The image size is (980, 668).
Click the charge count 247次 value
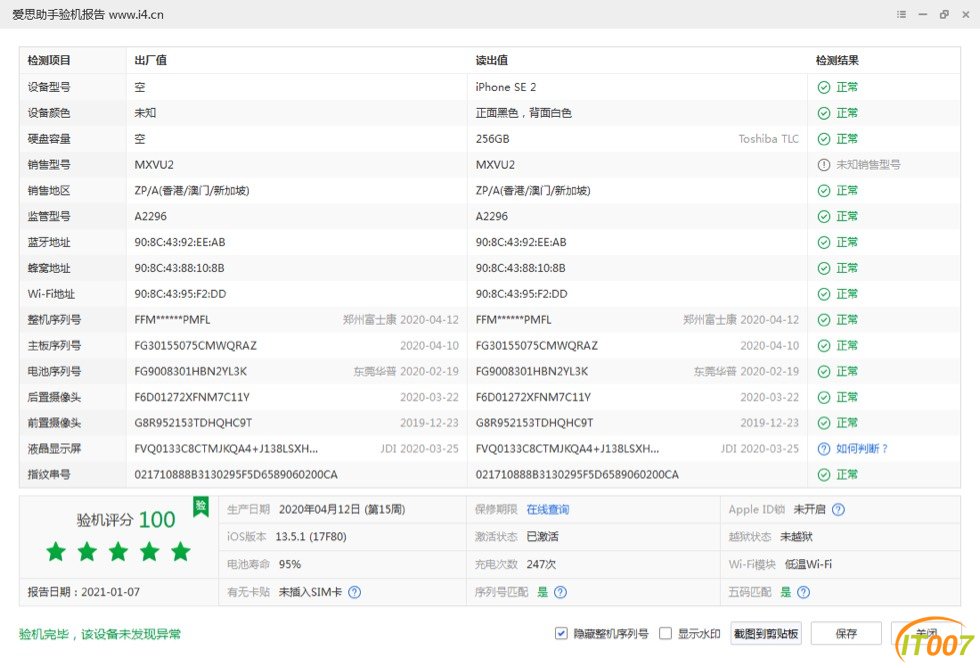(541, 564)
